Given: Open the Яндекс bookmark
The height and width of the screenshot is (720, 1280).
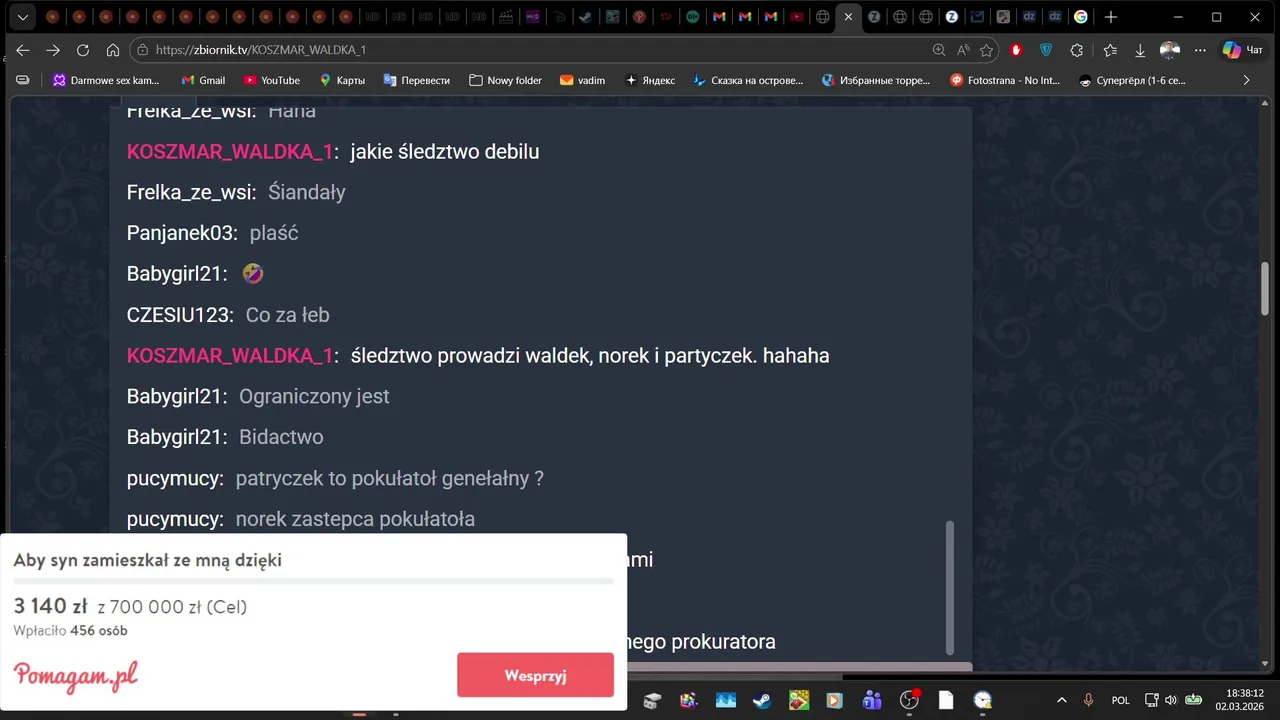Looking at the screenshot, I should [649, 80].
